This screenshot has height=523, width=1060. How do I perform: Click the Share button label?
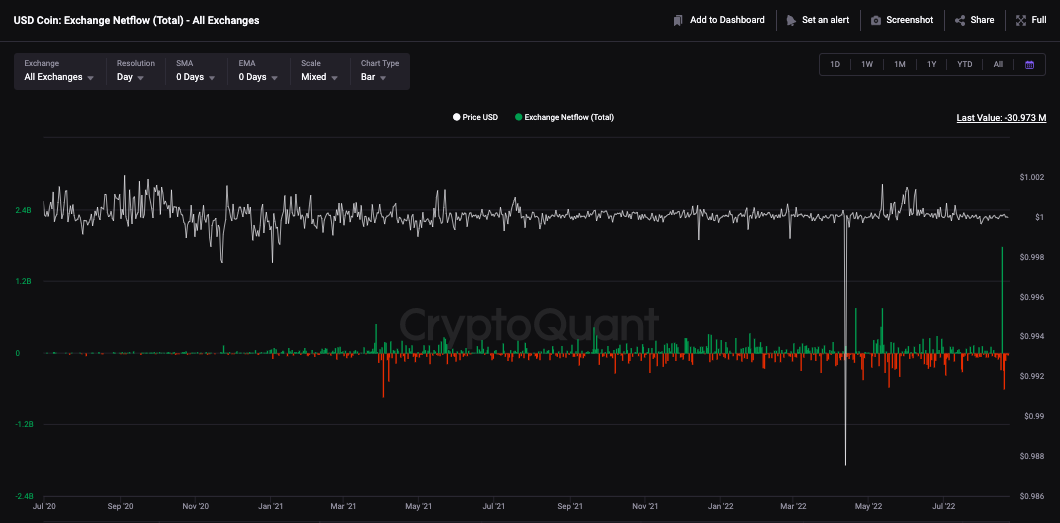pyautogui.click(x=982, y=20)
